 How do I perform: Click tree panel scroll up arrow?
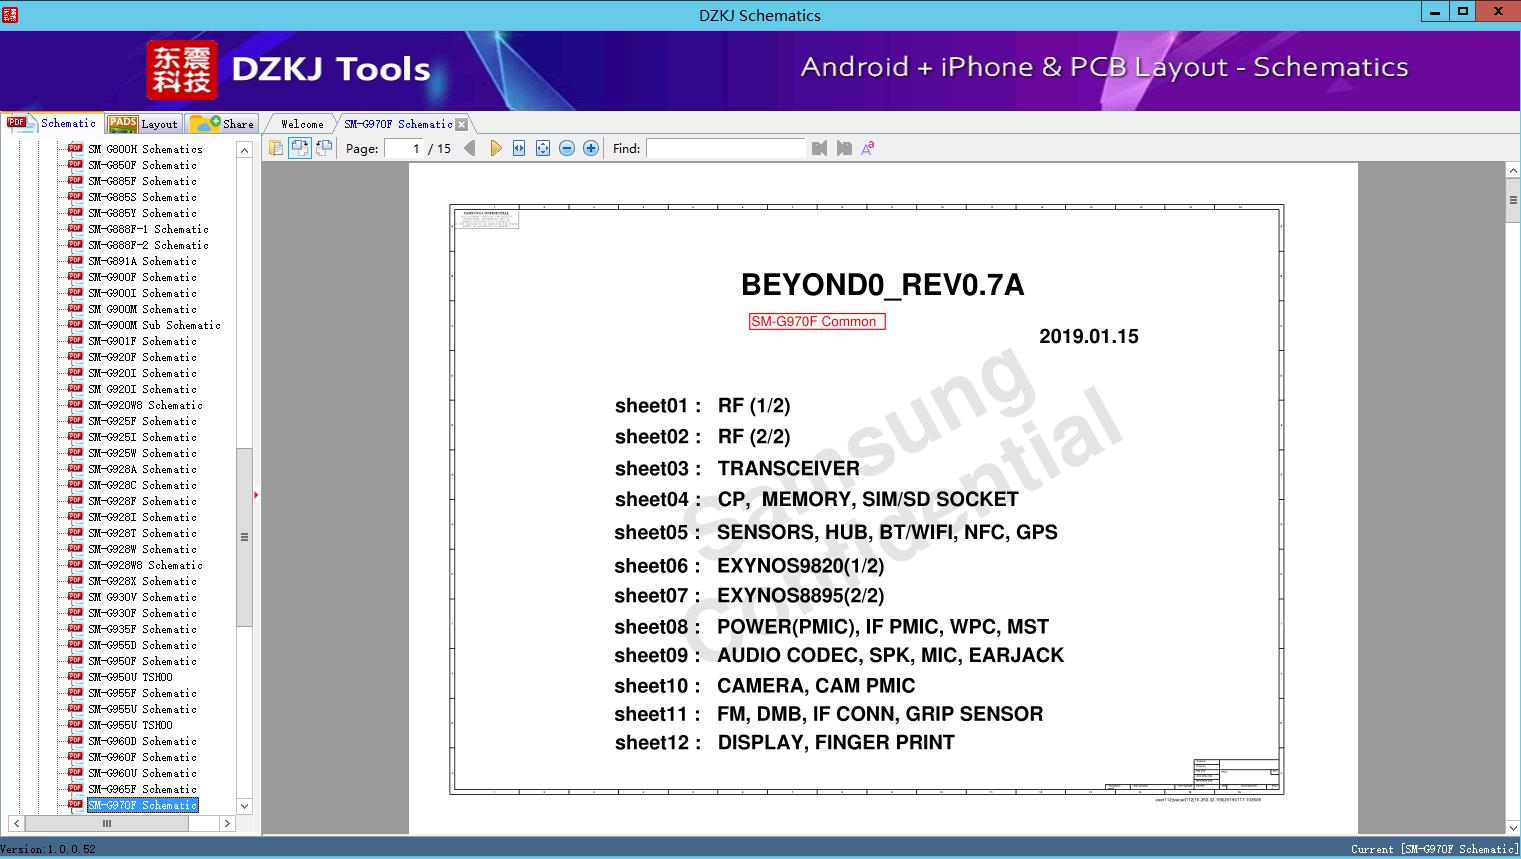[x=244, y=150]
